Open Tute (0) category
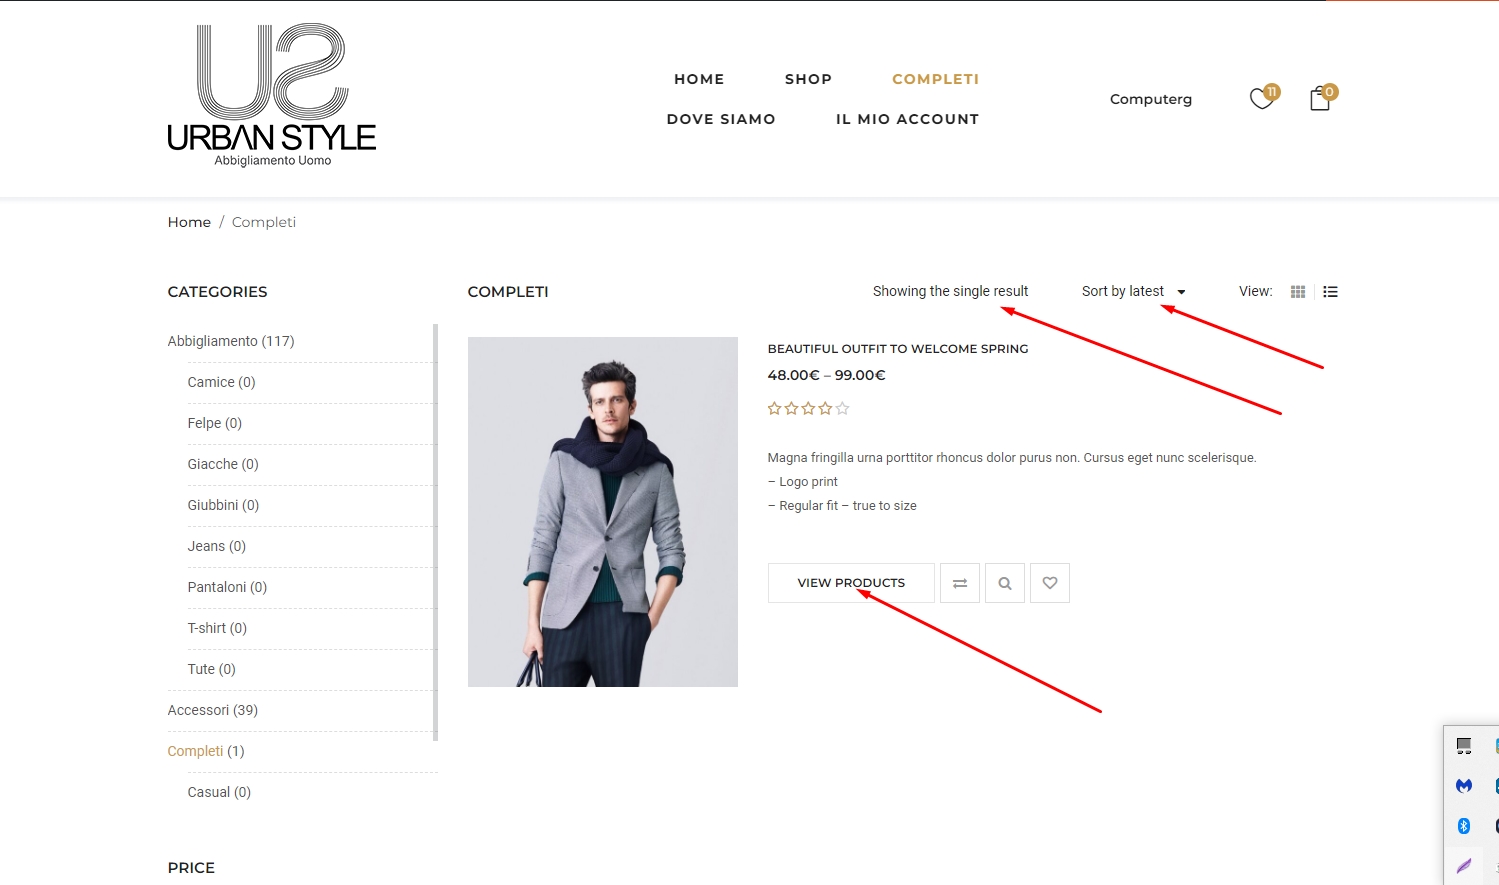This screenshot has width=1499, height=885. click(211, 669)
